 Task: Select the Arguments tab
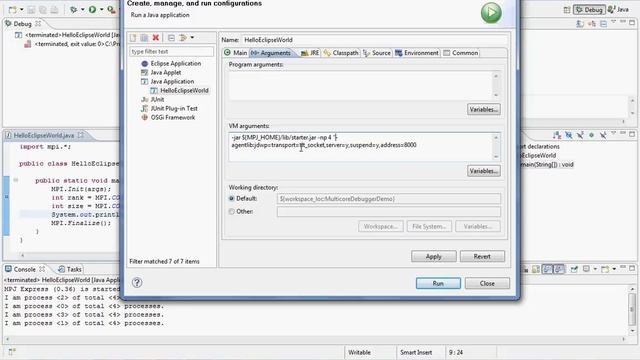pos(271,53)
